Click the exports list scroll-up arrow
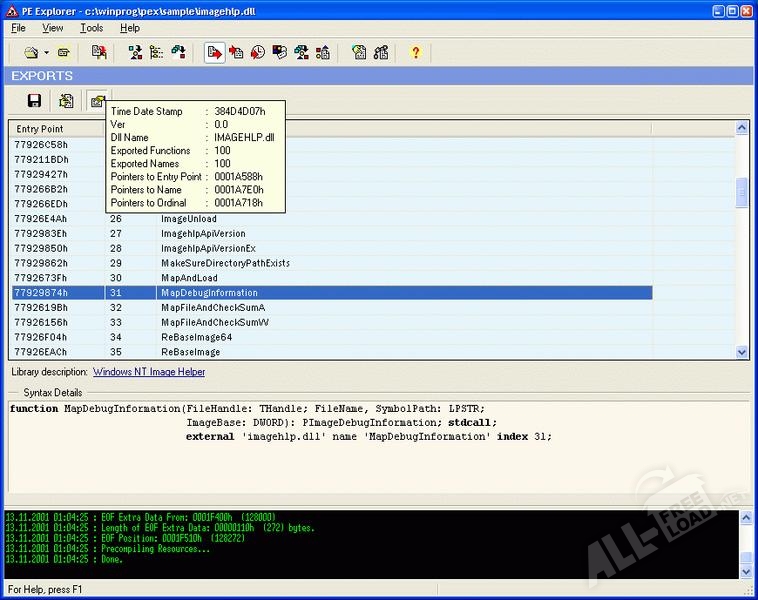This screenshot has height=600, width=758. [742, 129]
